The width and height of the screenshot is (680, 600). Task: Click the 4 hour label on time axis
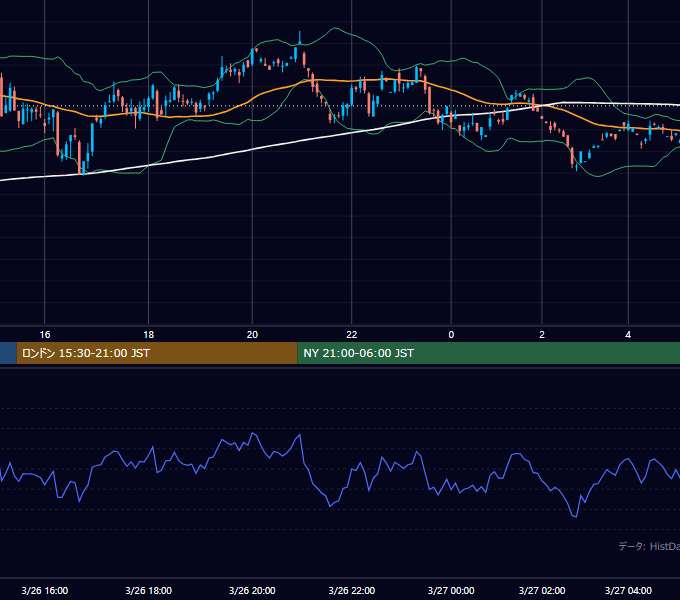pyautogui.click(x=628, y=335)
